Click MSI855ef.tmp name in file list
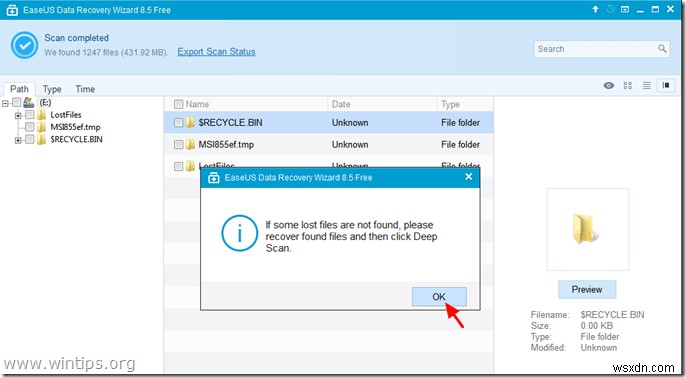 click(x=226, y=144)
